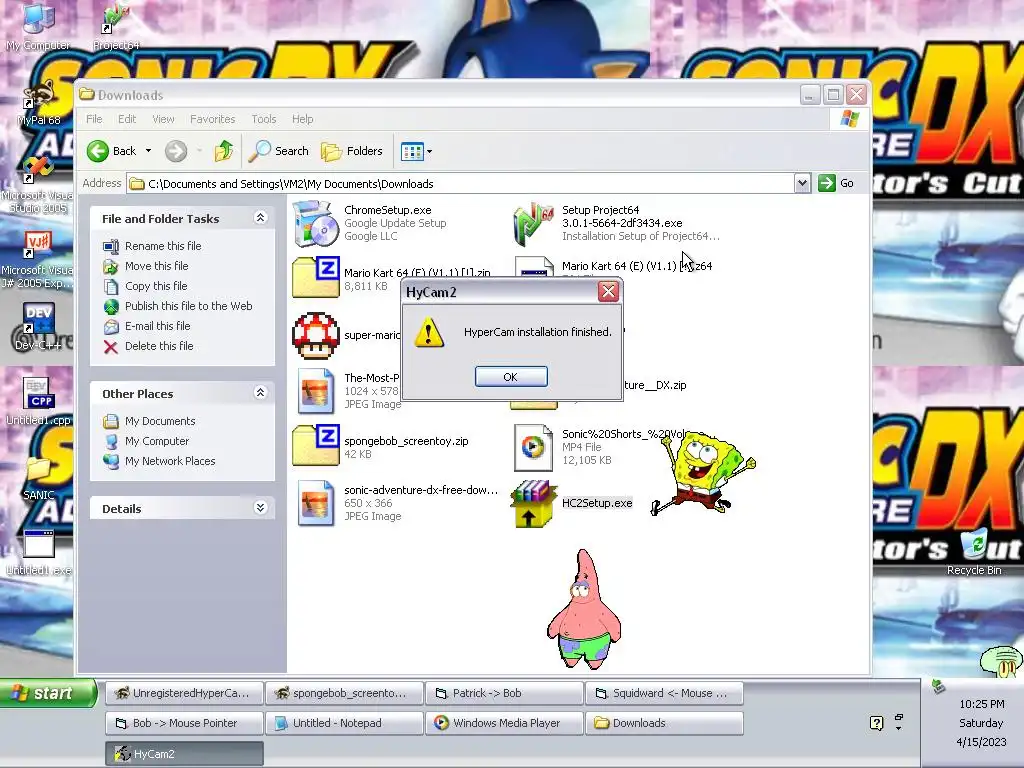Click the Up folder icon
This screenshot has height=768, width=1024.
click(223, 151)
